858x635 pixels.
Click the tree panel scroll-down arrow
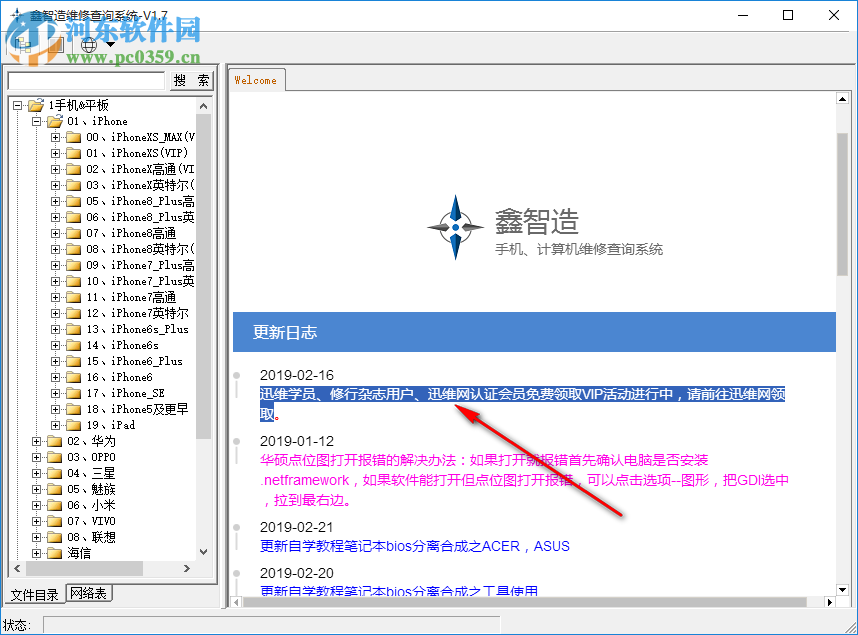204,552
